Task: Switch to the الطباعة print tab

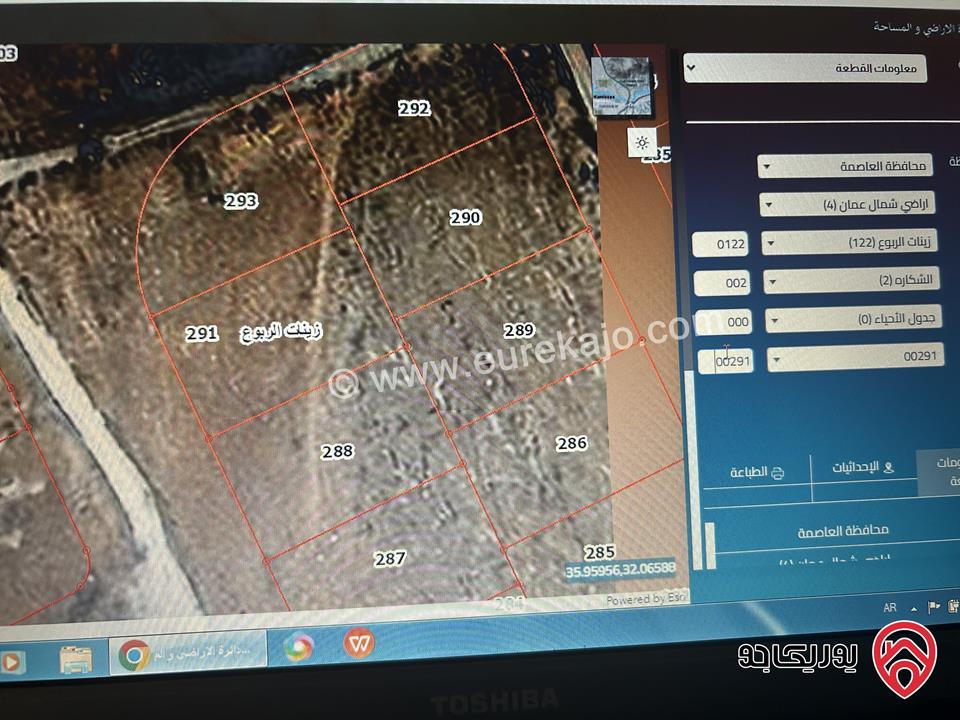Action: click(x=757, y=473)
